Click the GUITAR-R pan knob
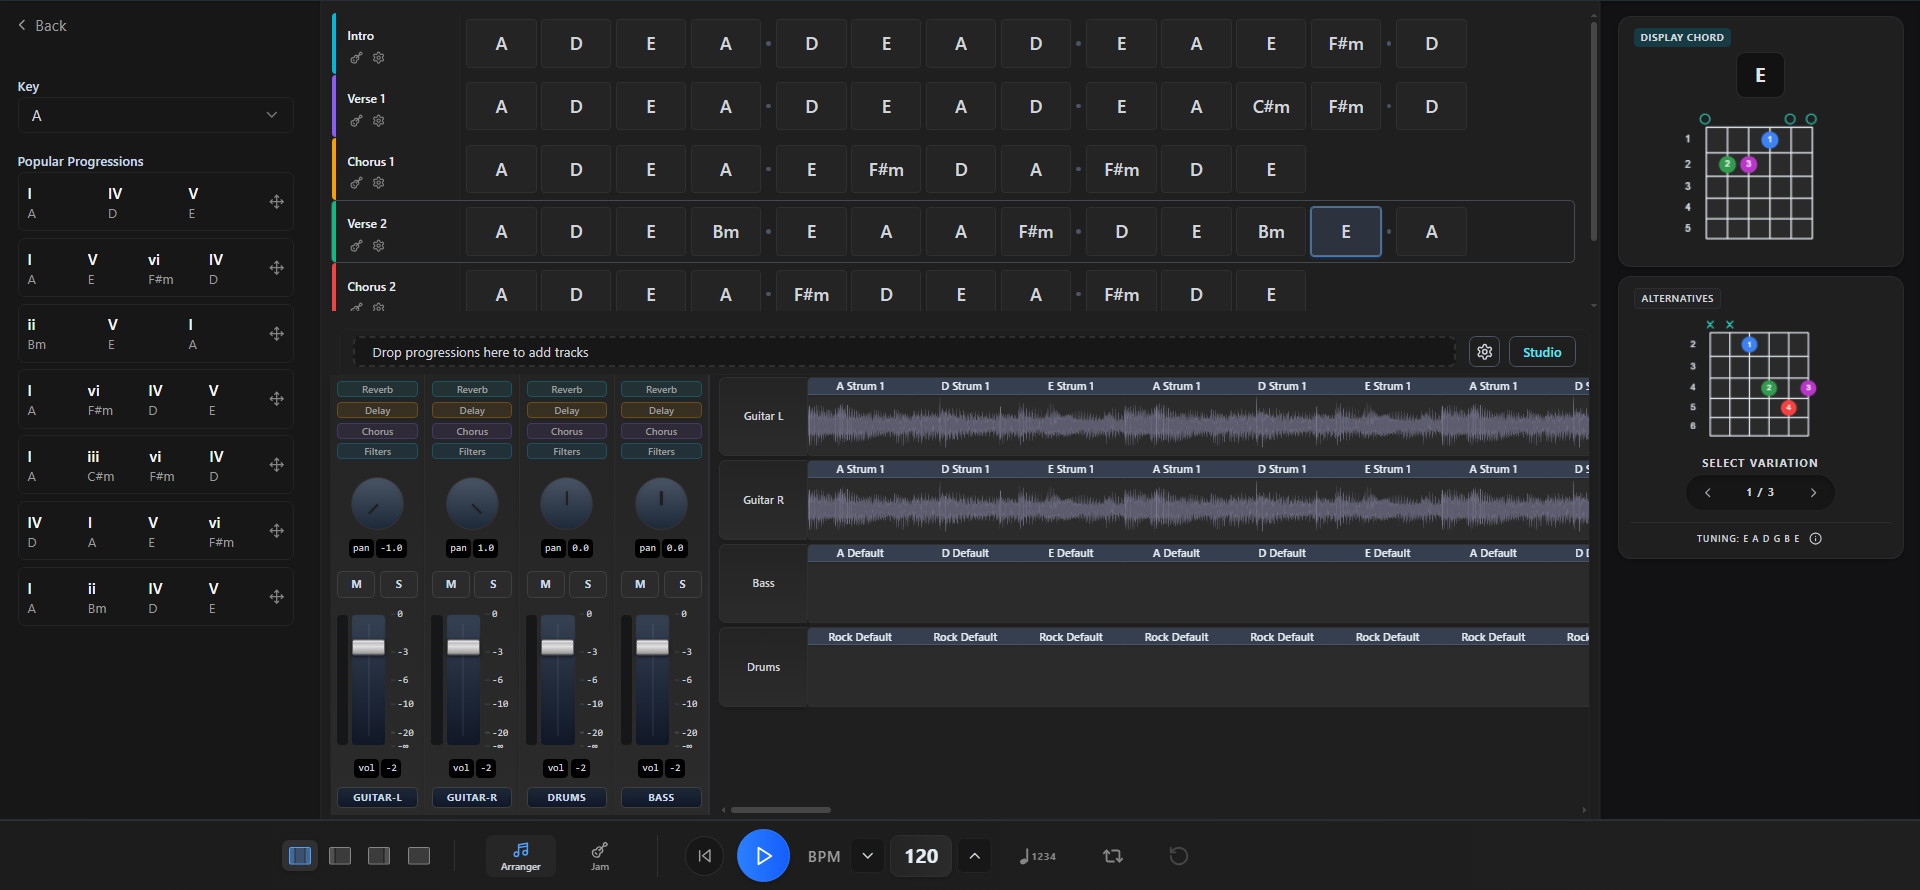 (x=472, y=504)
